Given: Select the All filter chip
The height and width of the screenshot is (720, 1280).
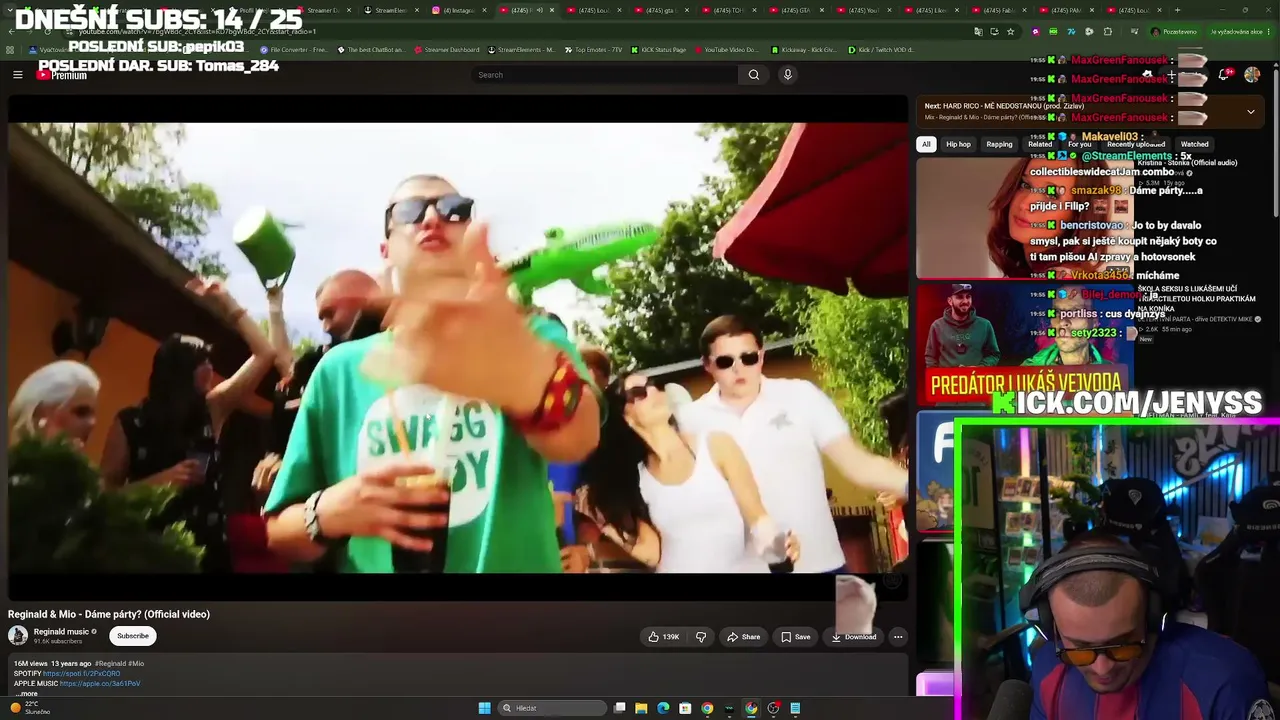Looking at the screenshot, I should [x=926, y=144].
